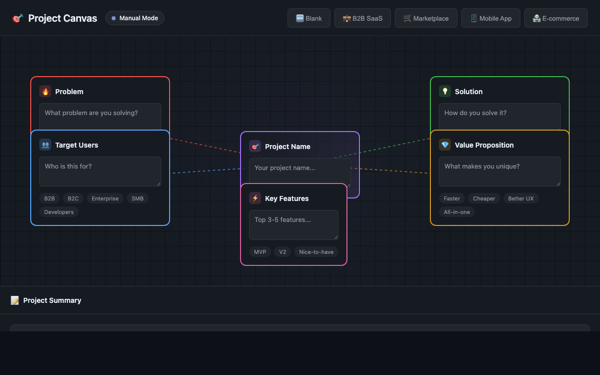Focus the 'Top 3-5 features...' textarea
The width and height of the screenshot is (600, 375).
pyautogui.click(x=294, y=225)
